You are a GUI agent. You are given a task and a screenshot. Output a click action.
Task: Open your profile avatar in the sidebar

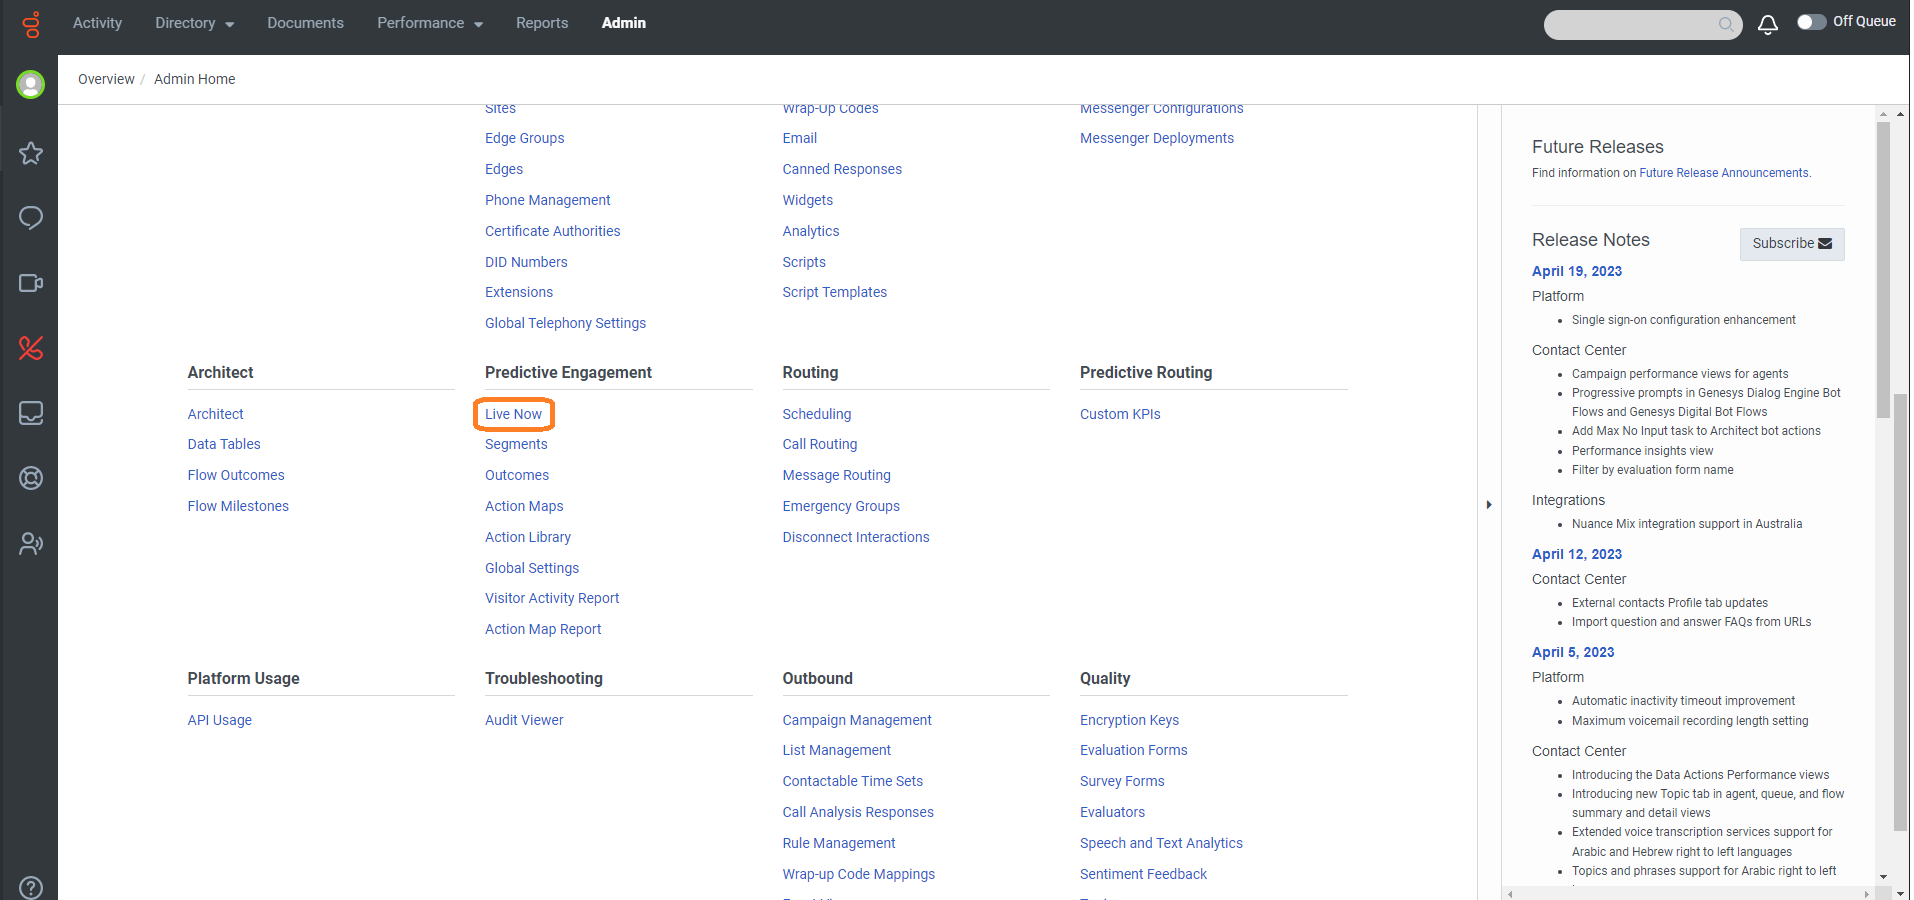coord(30,84)
